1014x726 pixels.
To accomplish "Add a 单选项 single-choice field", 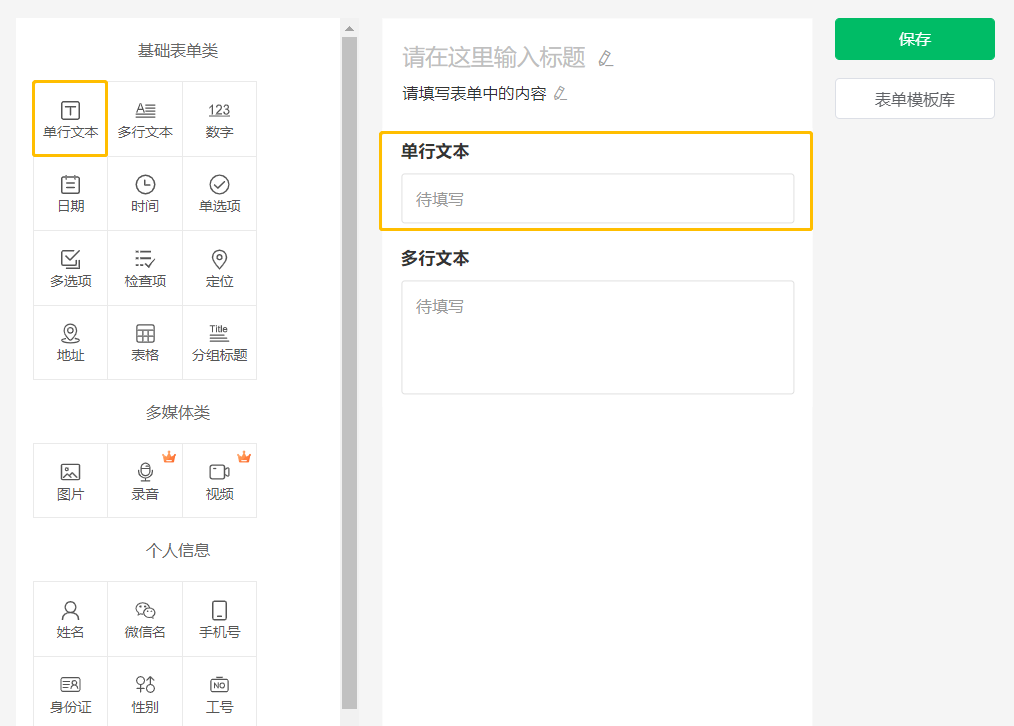I will 219,193.
